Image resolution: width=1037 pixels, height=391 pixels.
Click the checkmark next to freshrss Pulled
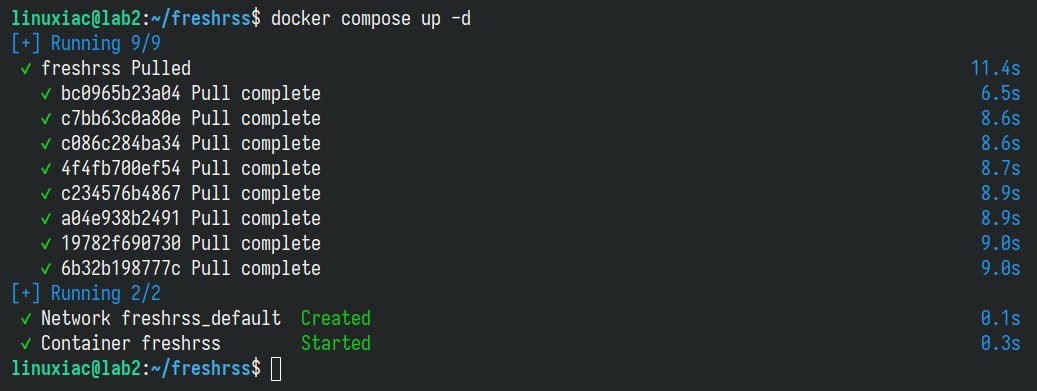click(26, 69)
